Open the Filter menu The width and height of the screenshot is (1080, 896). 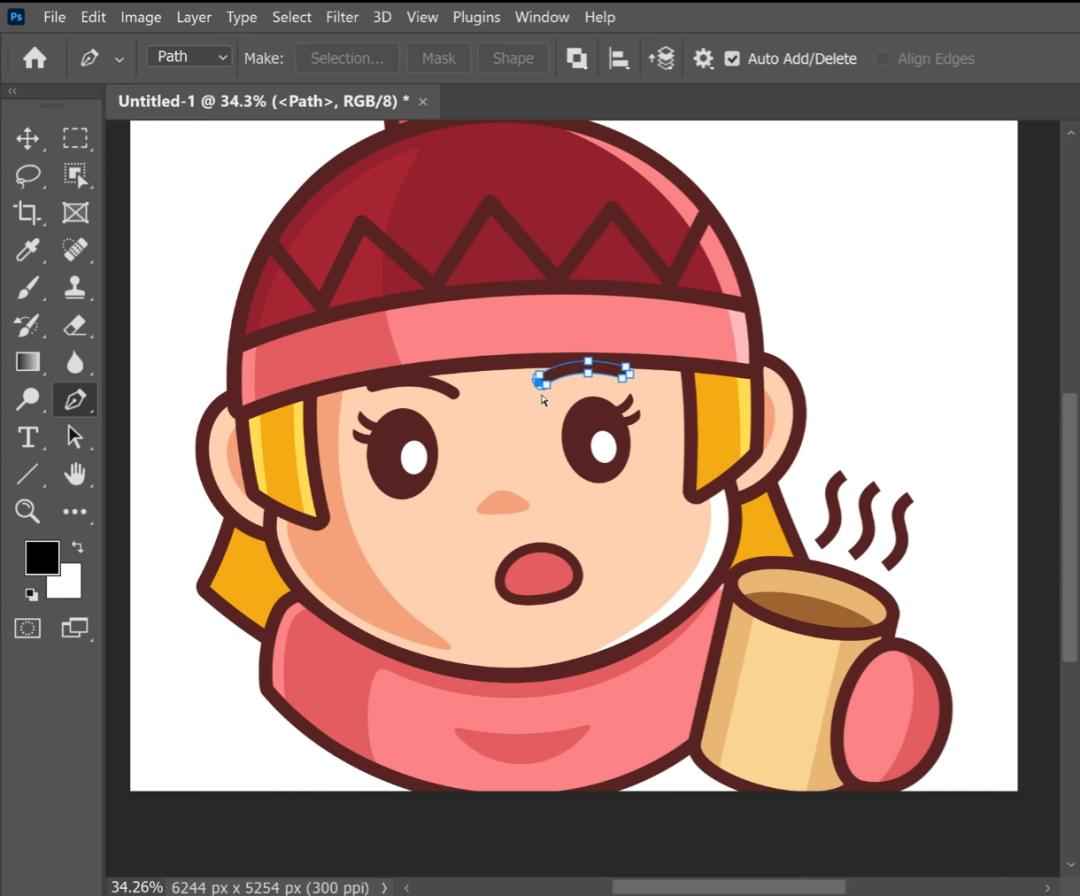(342, 17)
